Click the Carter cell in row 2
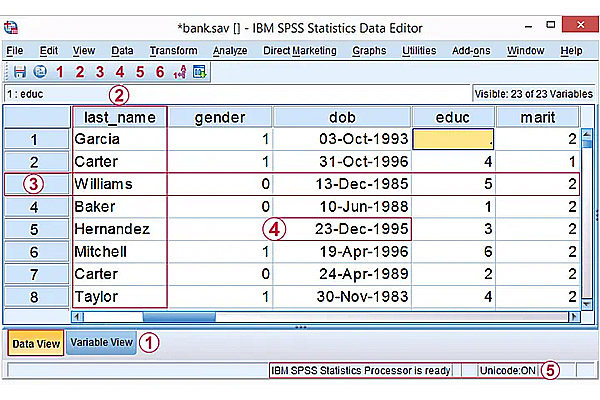The image size is (600, 400). tap(120, 162)
